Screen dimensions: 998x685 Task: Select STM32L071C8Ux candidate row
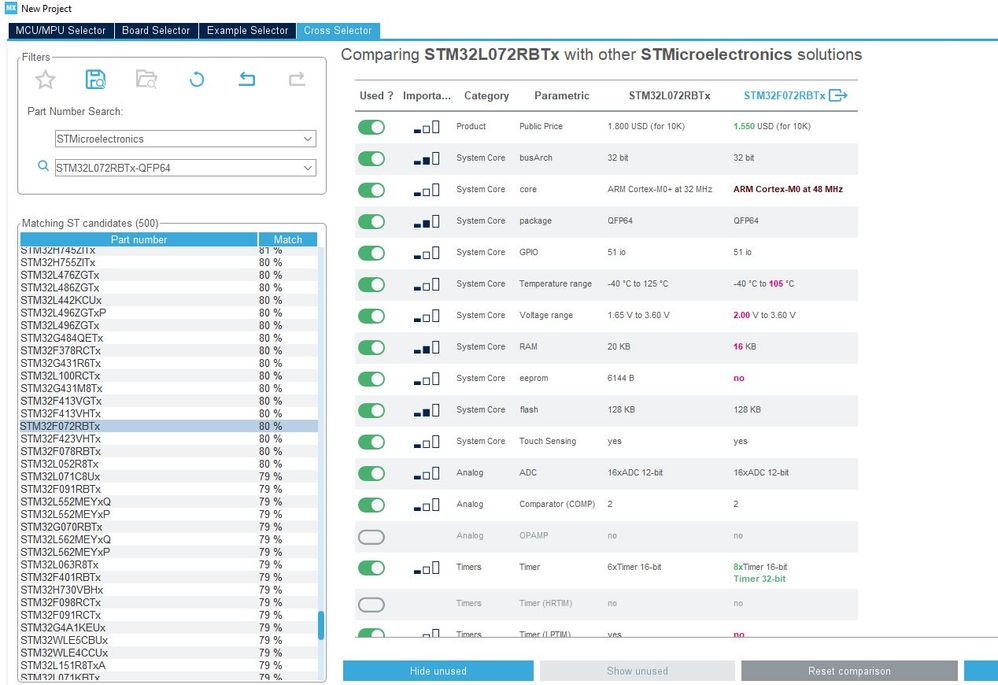point(169,476)
